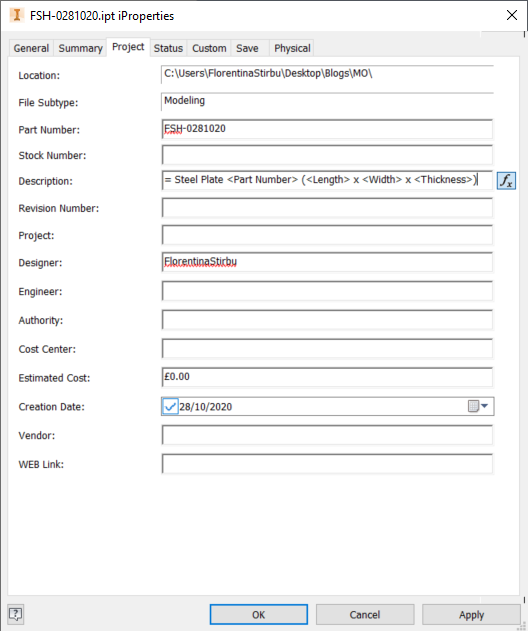This screenshot has width=528, height=631.
Task: Open the calendar picker for Creation Date
Action: [x=478, y=406]
